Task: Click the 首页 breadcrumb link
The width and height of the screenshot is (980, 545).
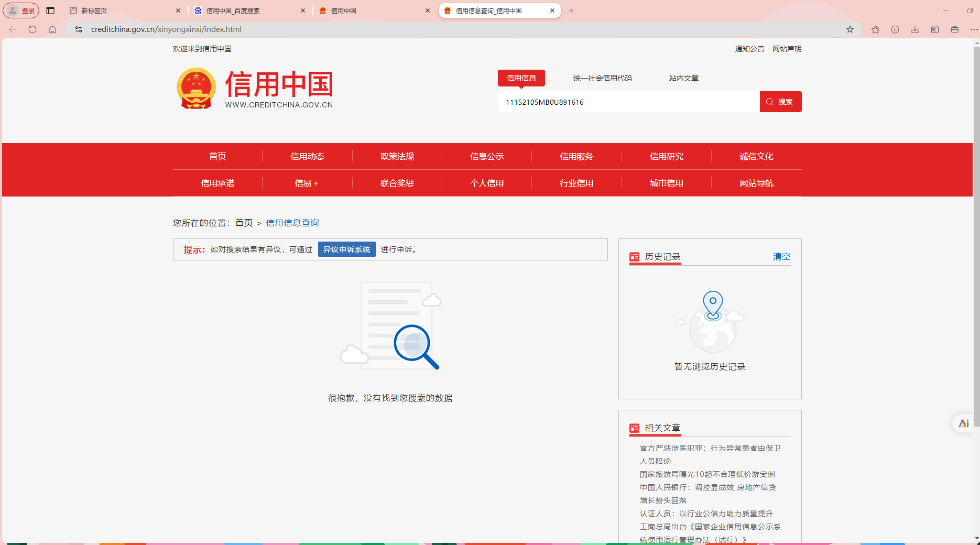Action: pyautogui.click(x=244, y=222)
